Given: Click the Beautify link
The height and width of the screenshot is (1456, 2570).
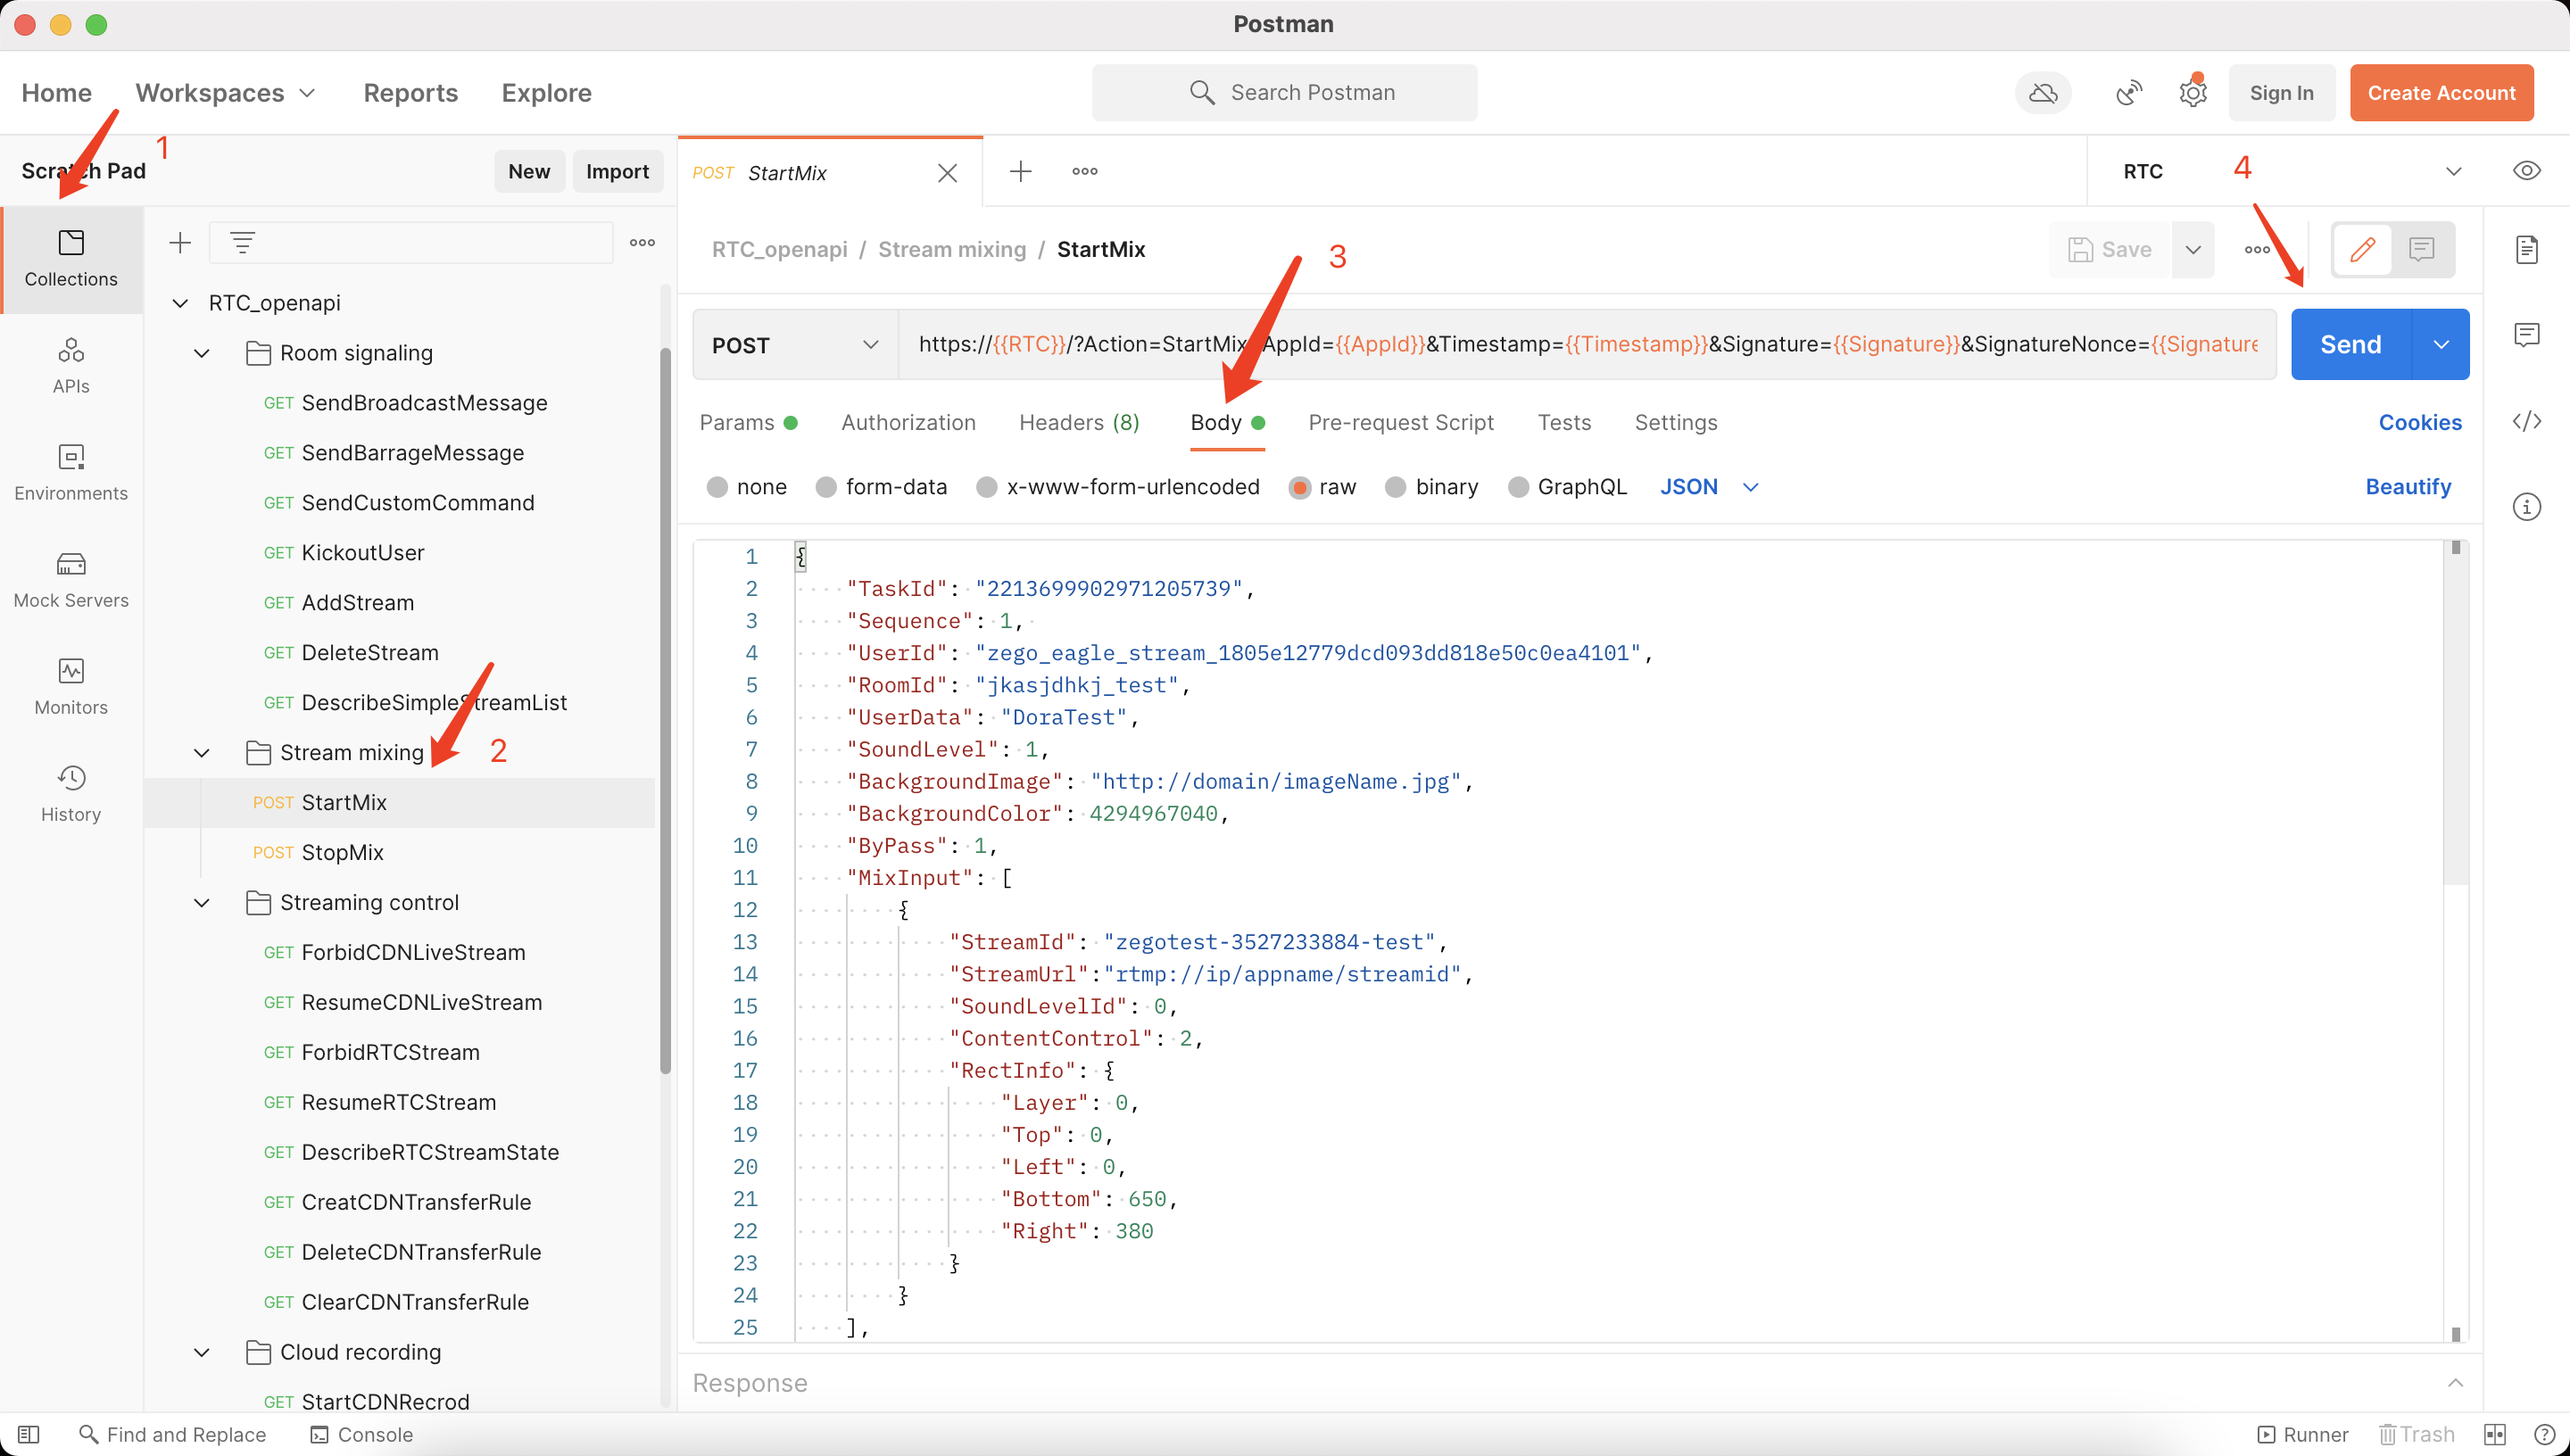Looking at the screenshot, I should (x=2407, y=487).
